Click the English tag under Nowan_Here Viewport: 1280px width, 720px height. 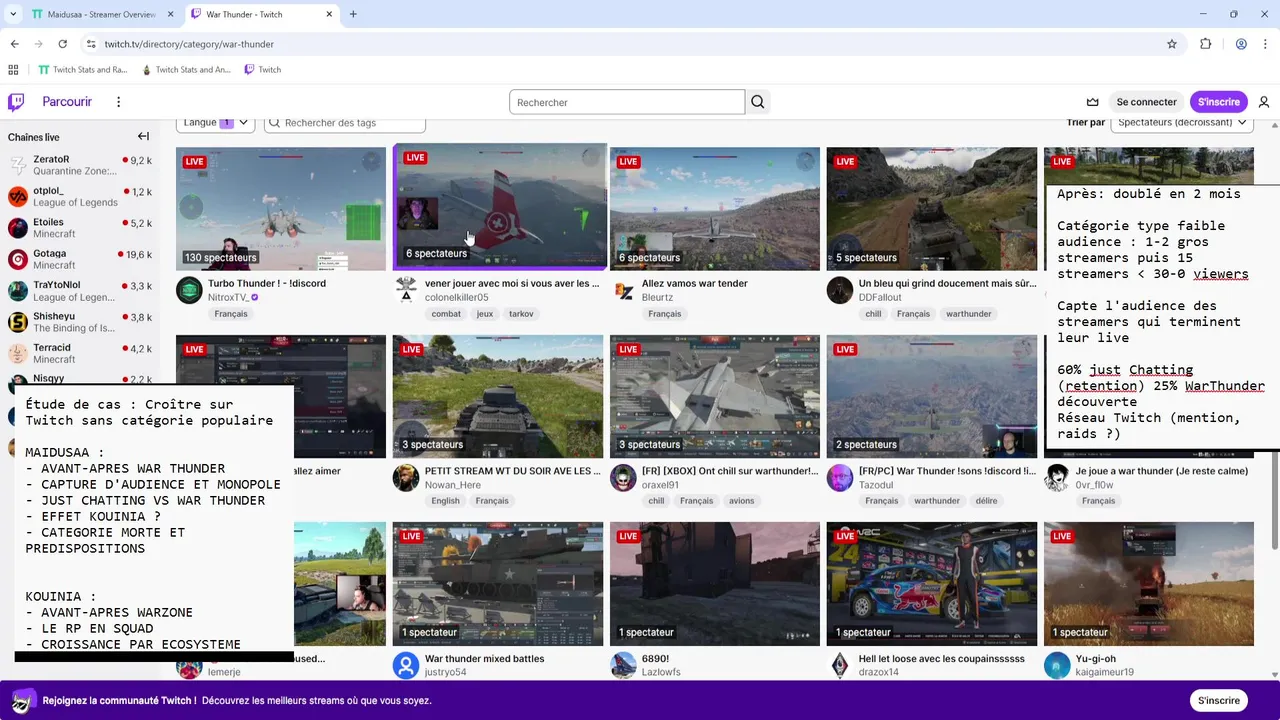click(446, 501)
